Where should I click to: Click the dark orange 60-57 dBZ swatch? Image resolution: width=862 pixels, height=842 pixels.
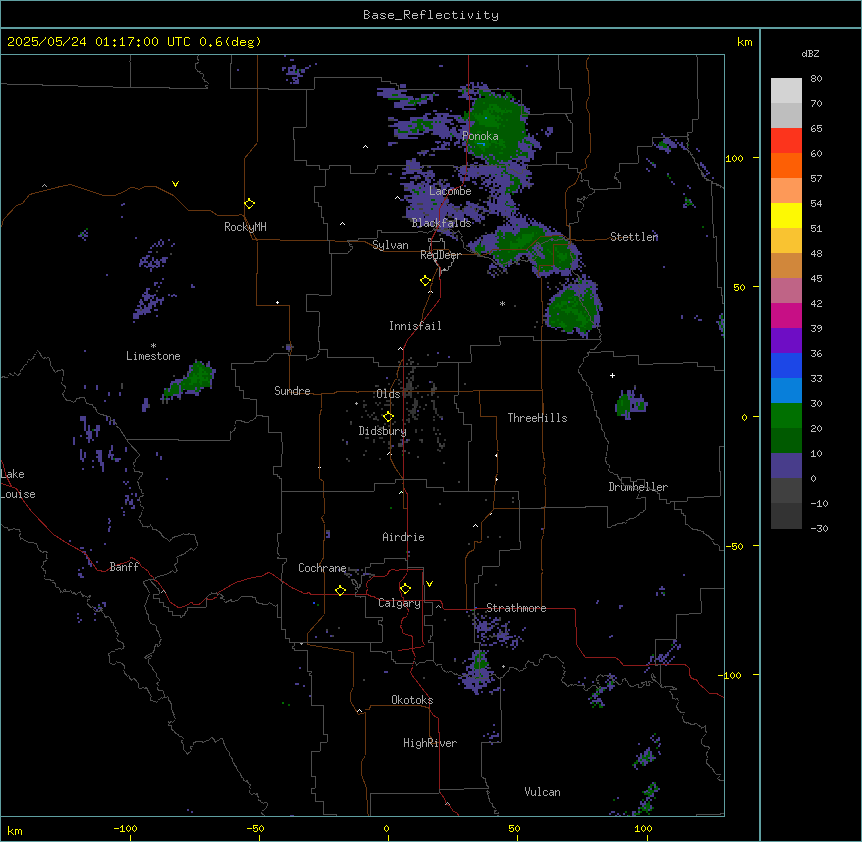pos(786,165)
